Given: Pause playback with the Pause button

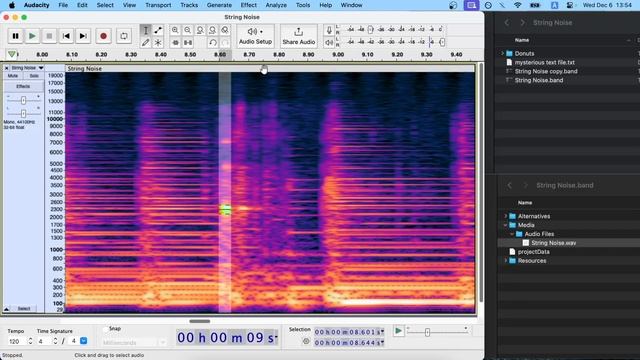Looking at the screenshot, I should [16, 36].
